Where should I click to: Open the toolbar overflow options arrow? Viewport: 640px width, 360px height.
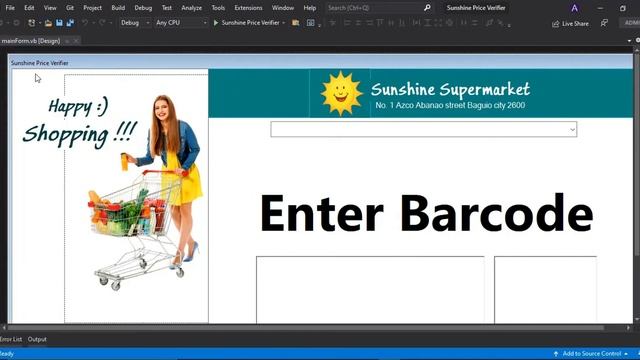coord(509,25)
